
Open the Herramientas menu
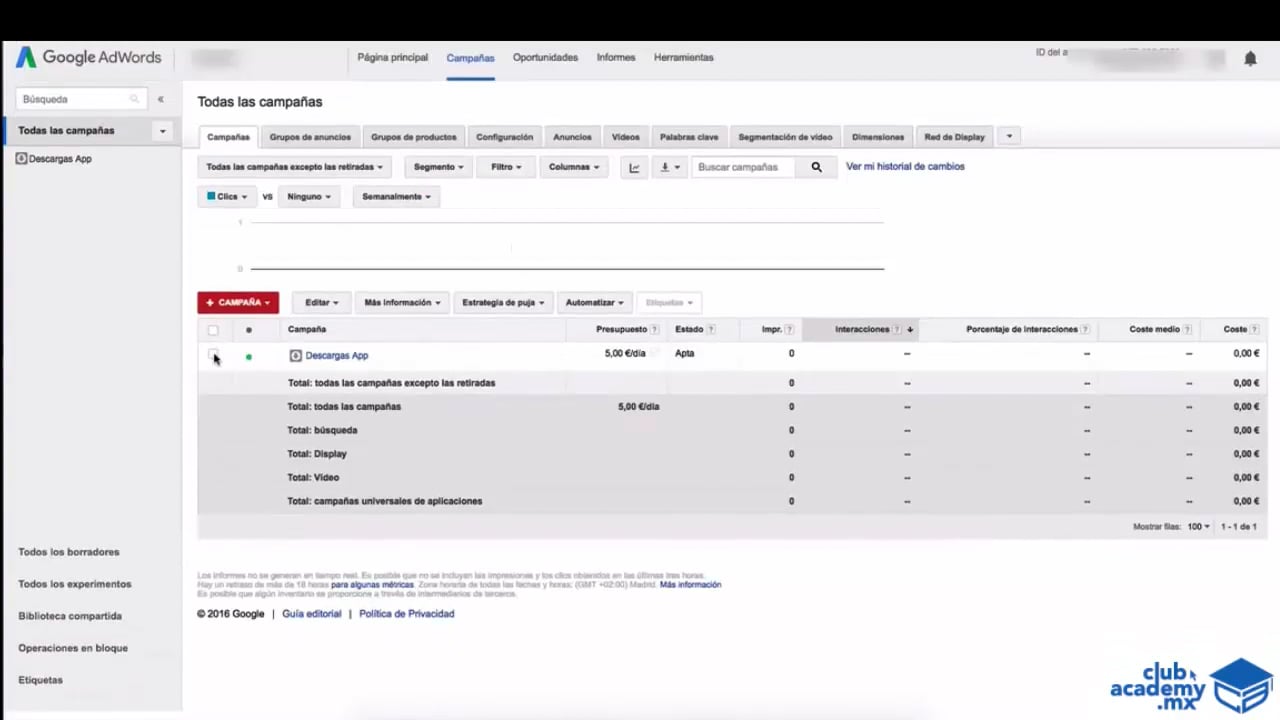tap(683, 58)
